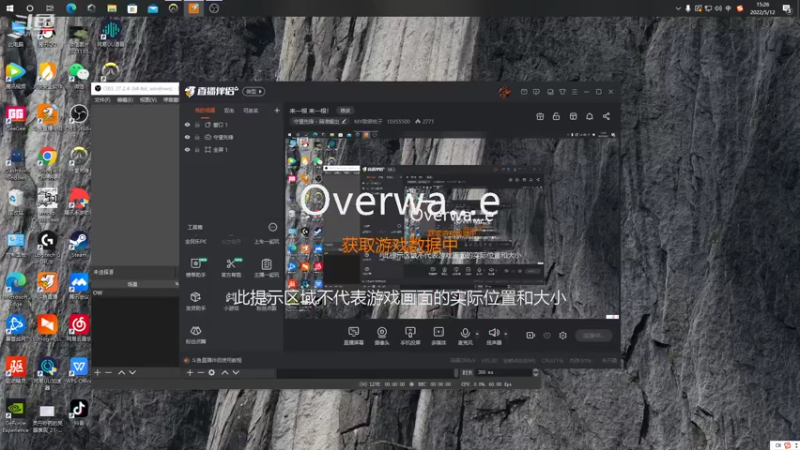Switch to the middle scene tab

coord(229,110)
